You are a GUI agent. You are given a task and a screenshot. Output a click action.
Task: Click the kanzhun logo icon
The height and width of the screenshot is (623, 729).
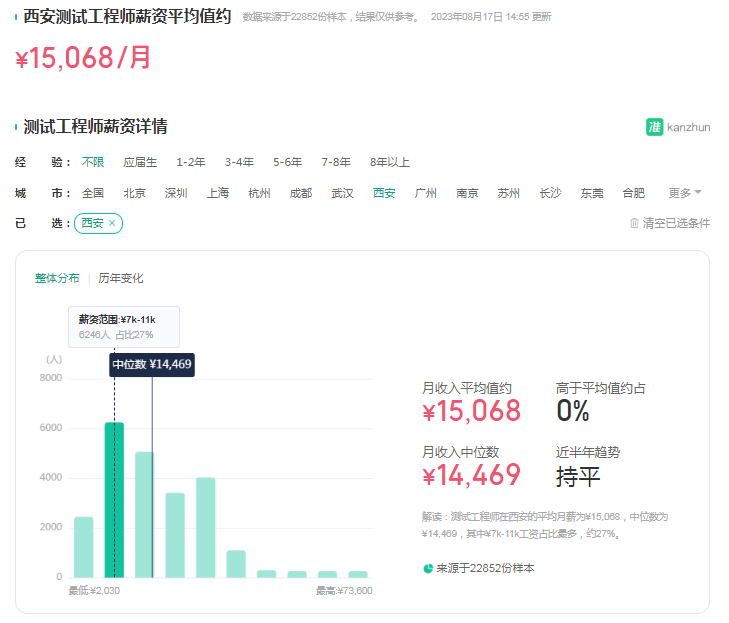(x=654, y=127)
